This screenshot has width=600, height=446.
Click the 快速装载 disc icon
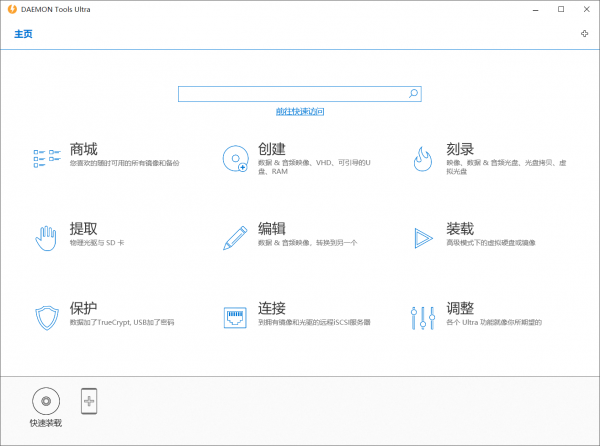(x=46, y=401)
